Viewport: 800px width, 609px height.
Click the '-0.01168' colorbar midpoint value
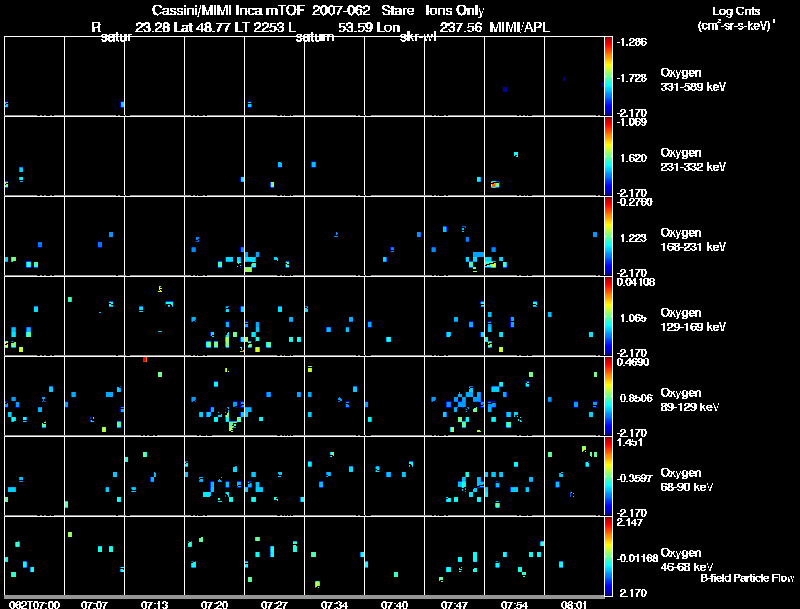[637, 558]
